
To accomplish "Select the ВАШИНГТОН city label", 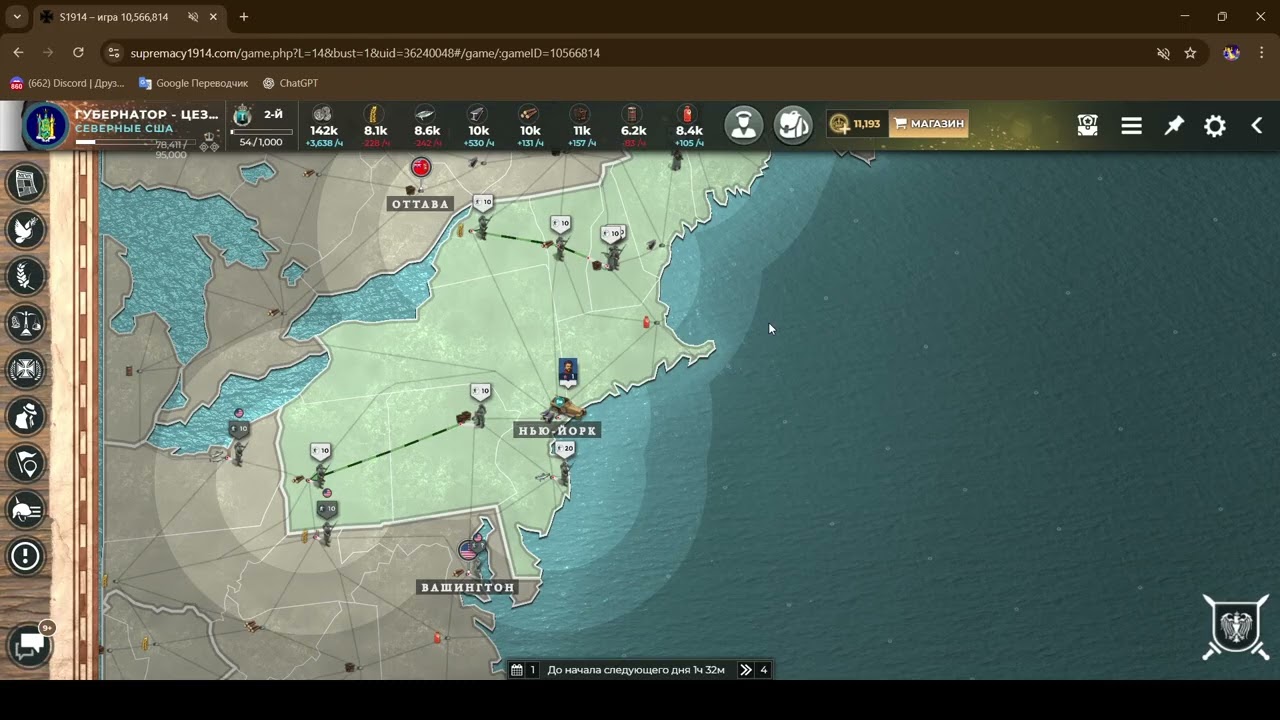I will [468, 588].
